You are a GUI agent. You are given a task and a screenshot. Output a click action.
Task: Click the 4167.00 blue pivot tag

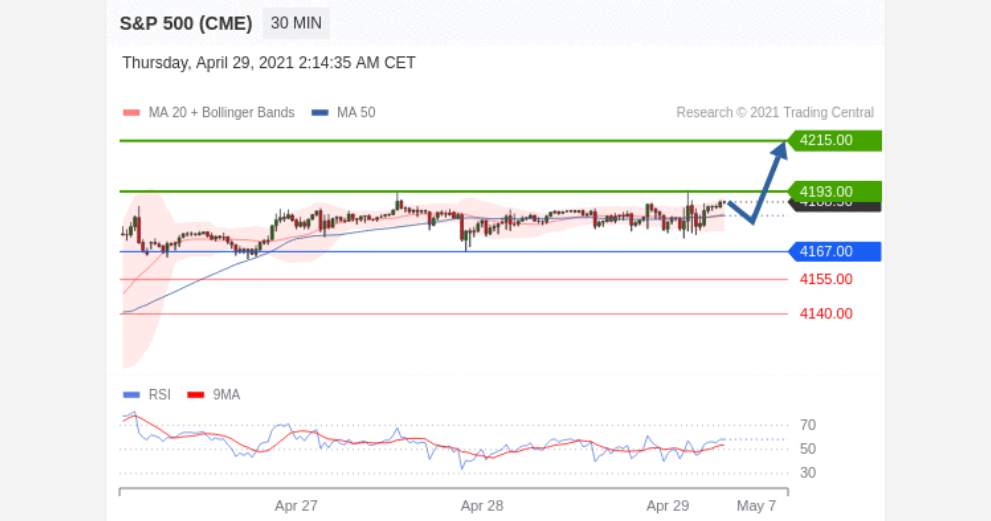(834, 252)
